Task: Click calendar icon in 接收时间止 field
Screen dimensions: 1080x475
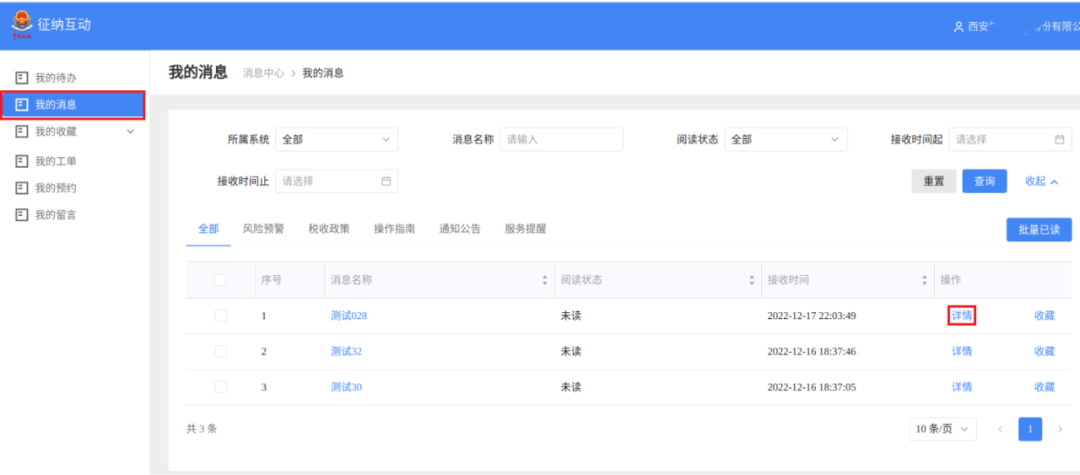Action: 386,181
